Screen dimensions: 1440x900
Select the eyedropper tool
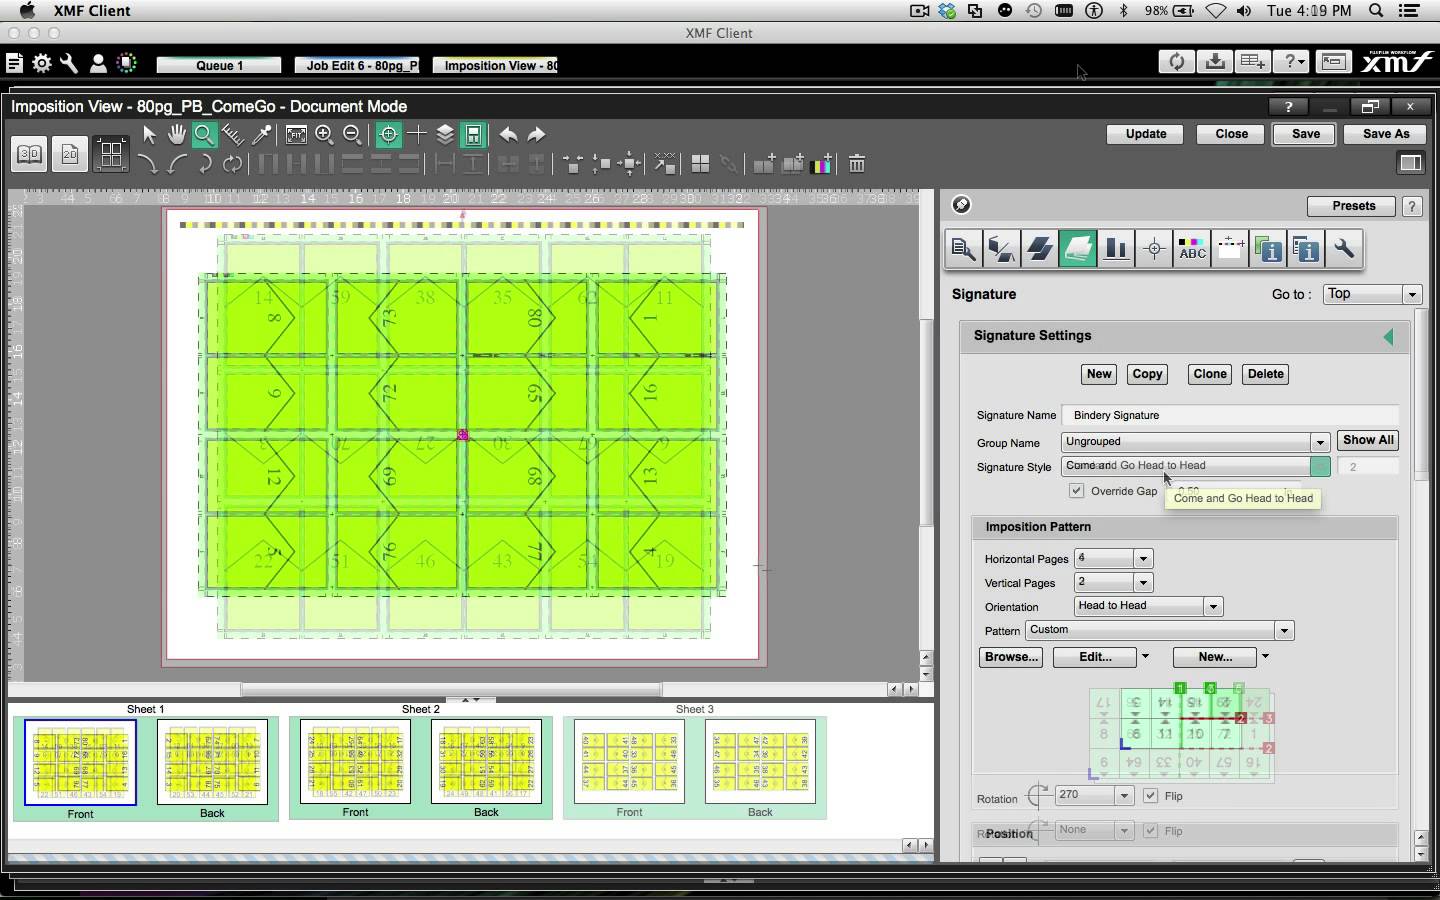(261, 134)
